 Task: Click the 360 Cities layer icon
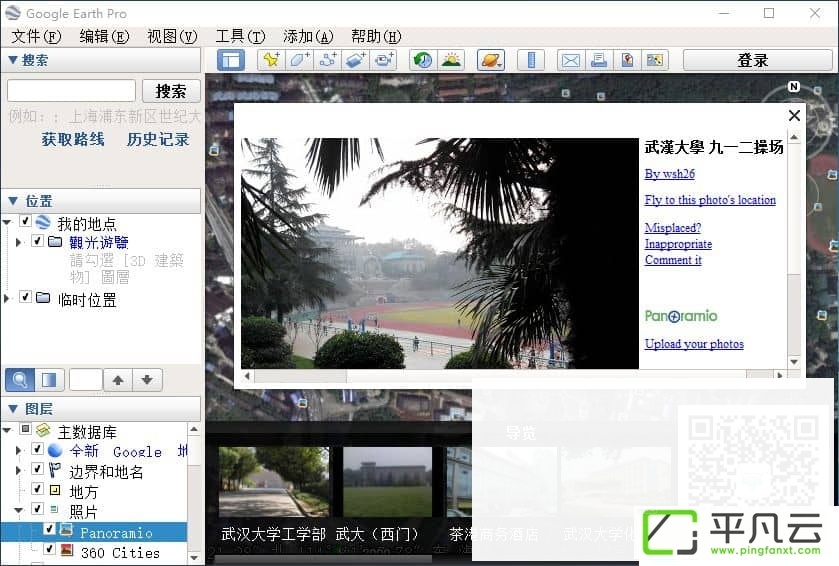coord(67,549)
